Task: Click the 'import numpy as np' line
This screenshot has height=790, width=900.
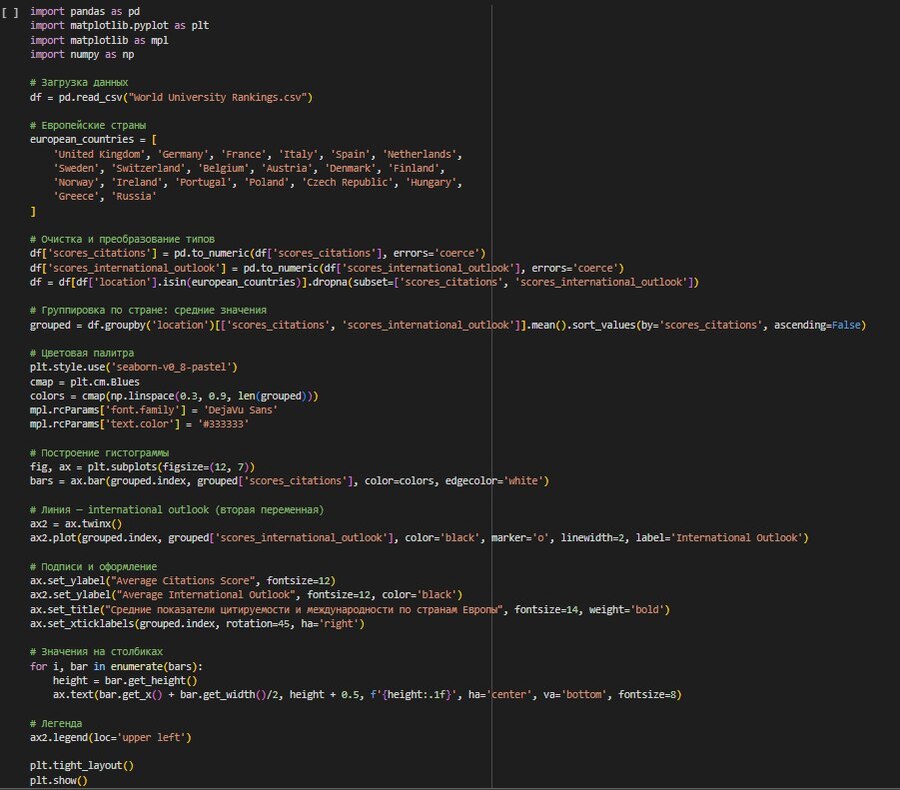Action: [x=82, y=55]
